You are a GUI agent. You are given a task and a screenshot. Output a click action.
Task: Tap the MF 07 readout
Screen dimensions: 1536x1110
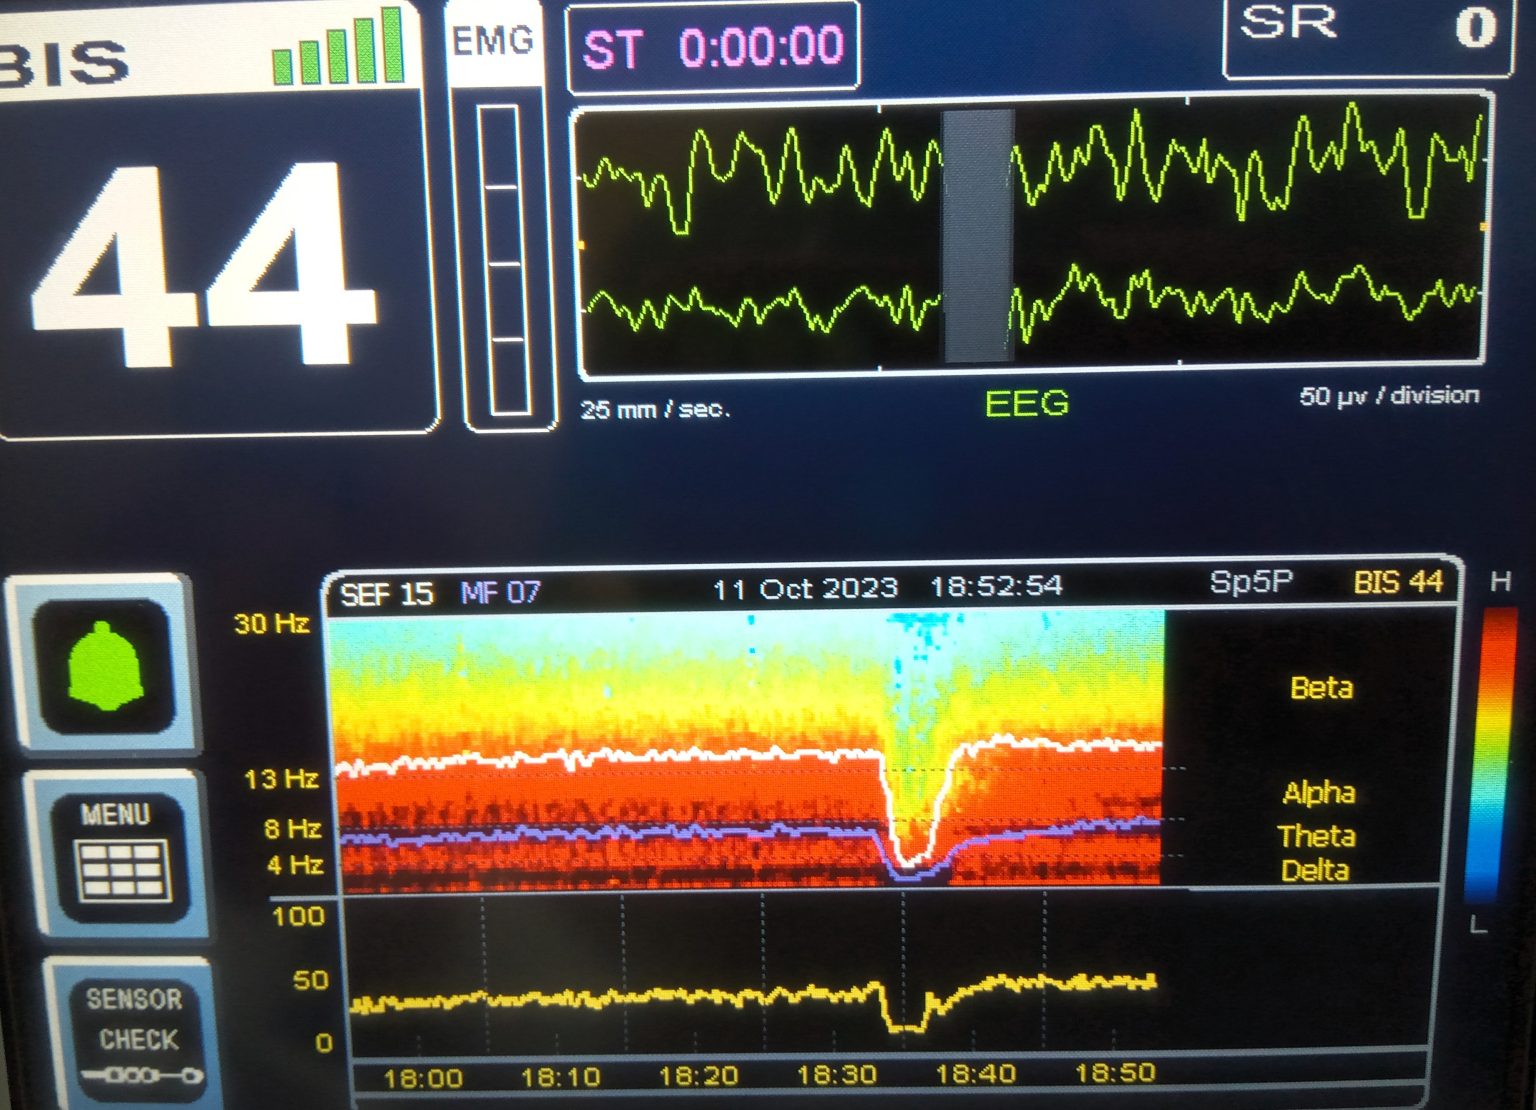pyautogui.click(x=500, y=593)
